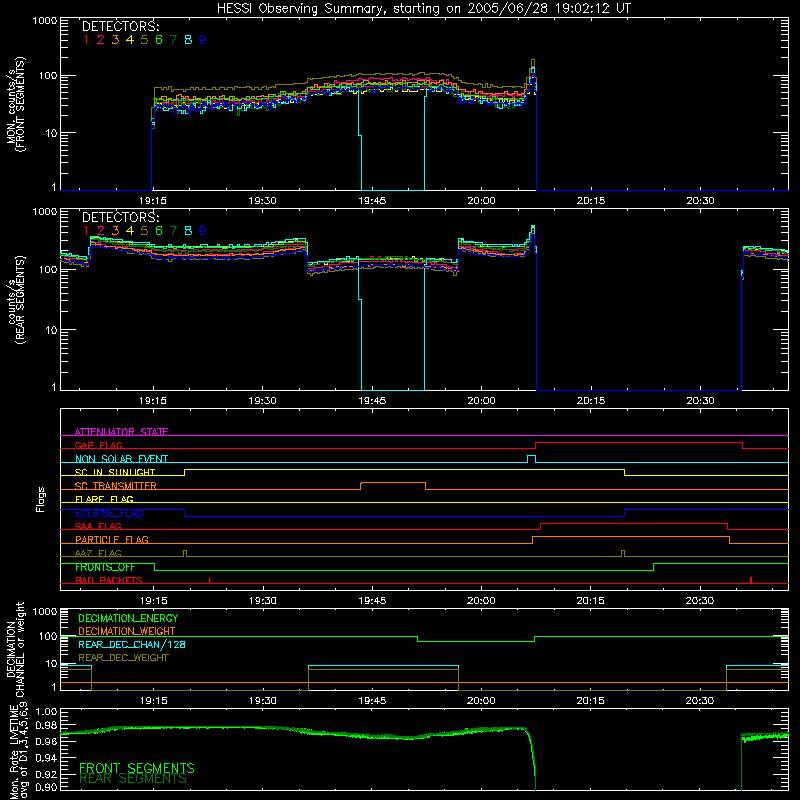
Task: Click the 19:45 tick under the front segments plot
Action: pos(372,201)
